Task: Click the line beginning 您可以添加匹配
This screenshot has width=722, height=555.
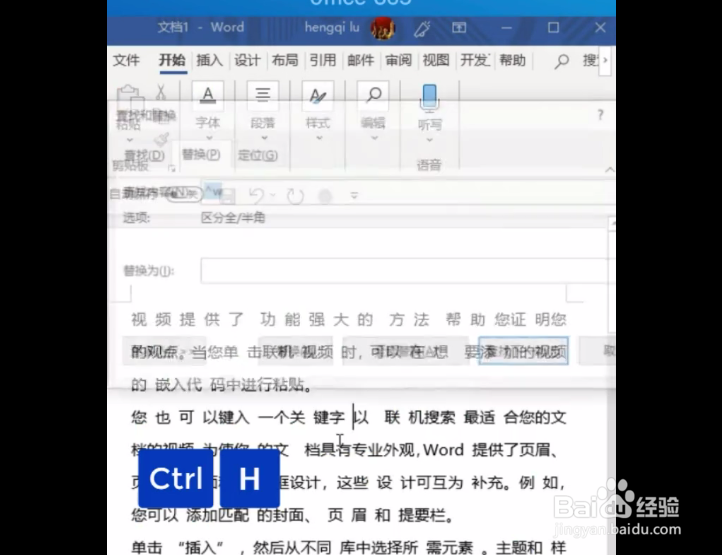Action: pyautogui.click(x=293, y=515)
